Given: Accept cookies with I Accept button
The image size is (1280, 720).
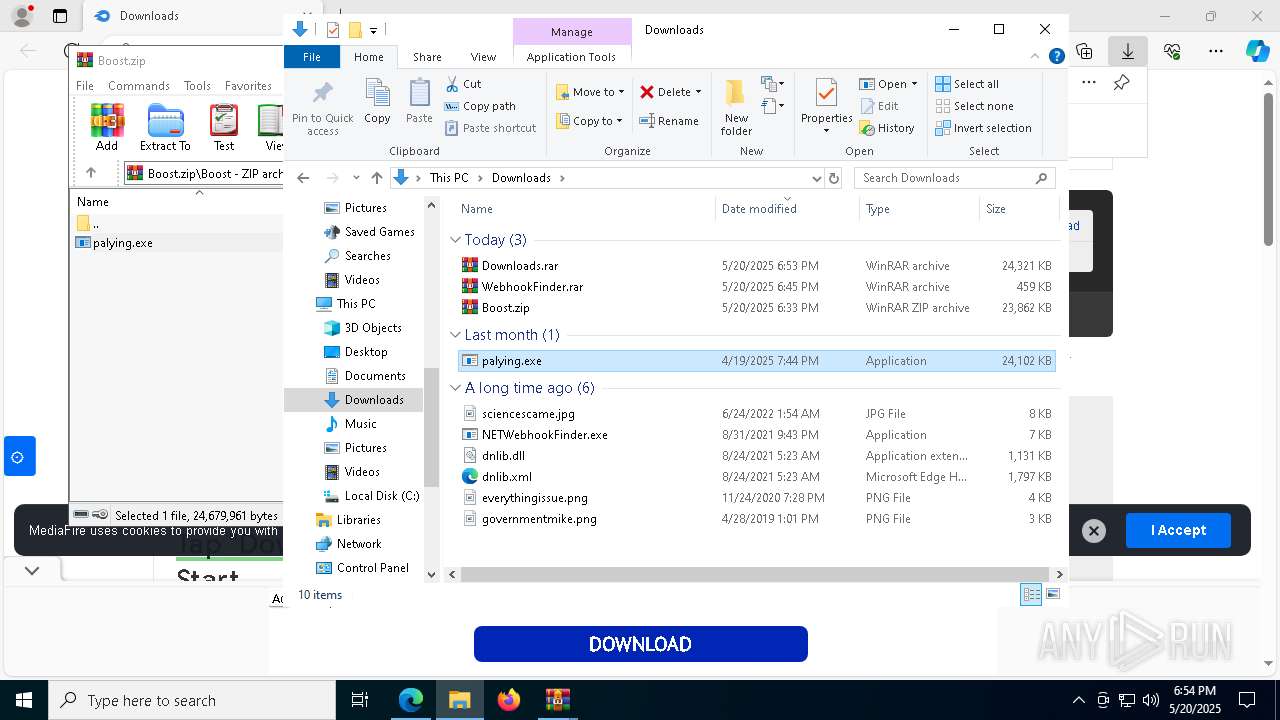Looking at the screenshot, I should [x=1178, y=530].
